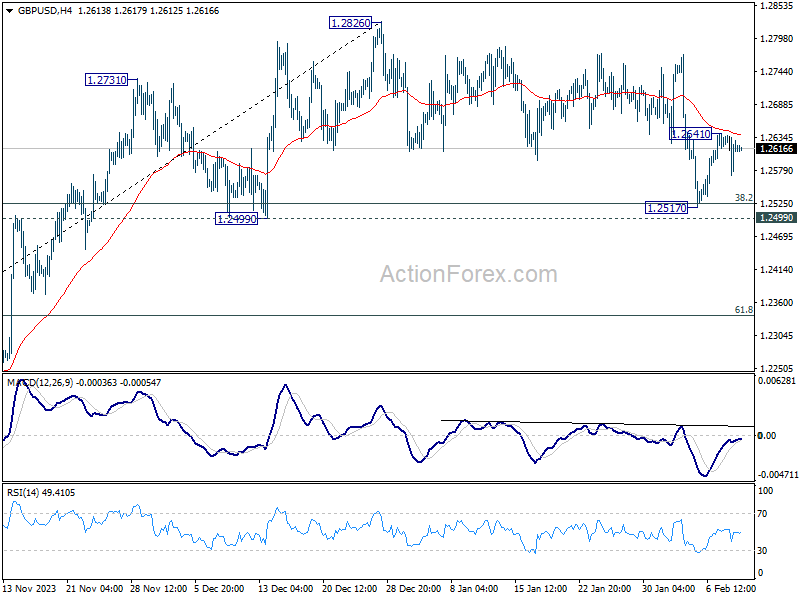Click the 22 Jan 20:00 time label
Screen dimensions: 800x600
606,589
